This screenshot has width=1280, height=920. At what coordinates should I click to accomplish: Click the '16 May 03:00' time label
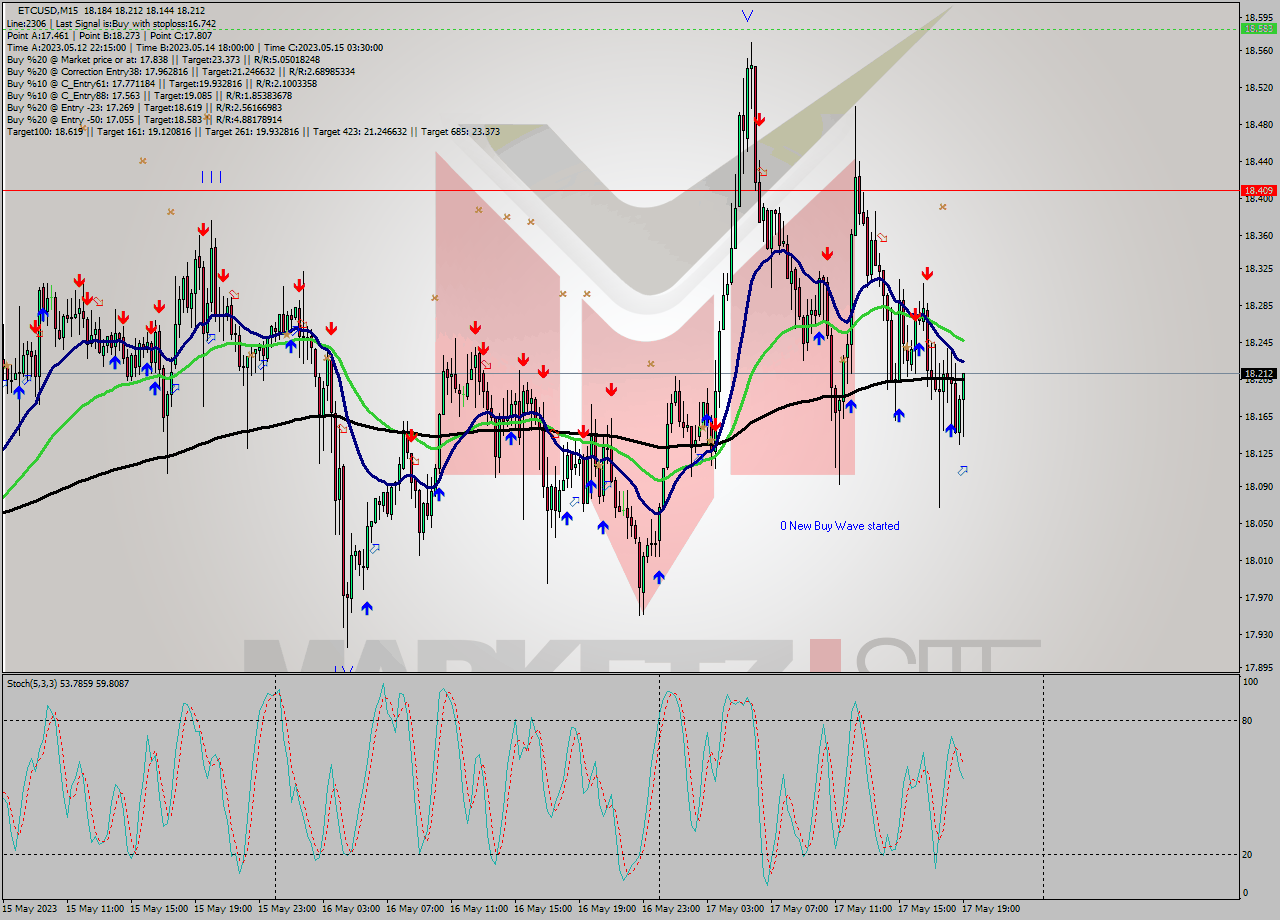[351, 909]
